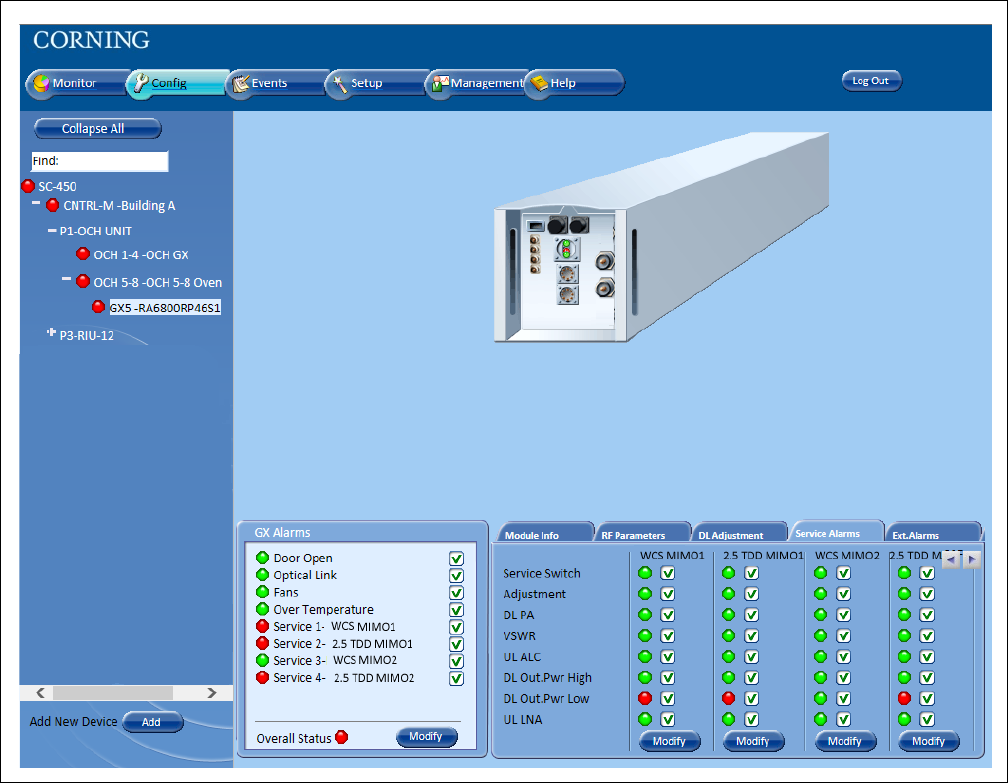Click Add button for new device

click(x=152, y=722)
